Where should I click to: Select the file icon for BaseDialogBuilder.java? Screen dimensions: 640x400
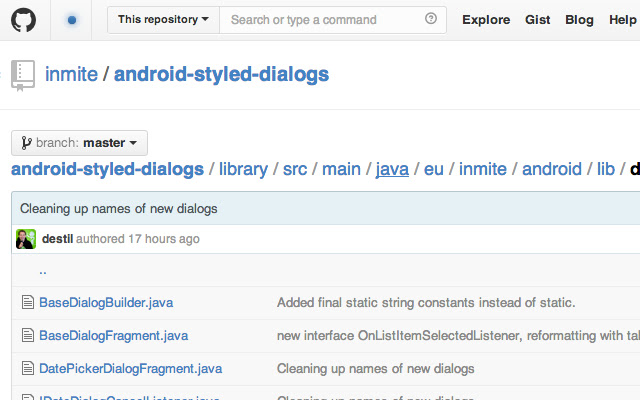tap(28, 302)
